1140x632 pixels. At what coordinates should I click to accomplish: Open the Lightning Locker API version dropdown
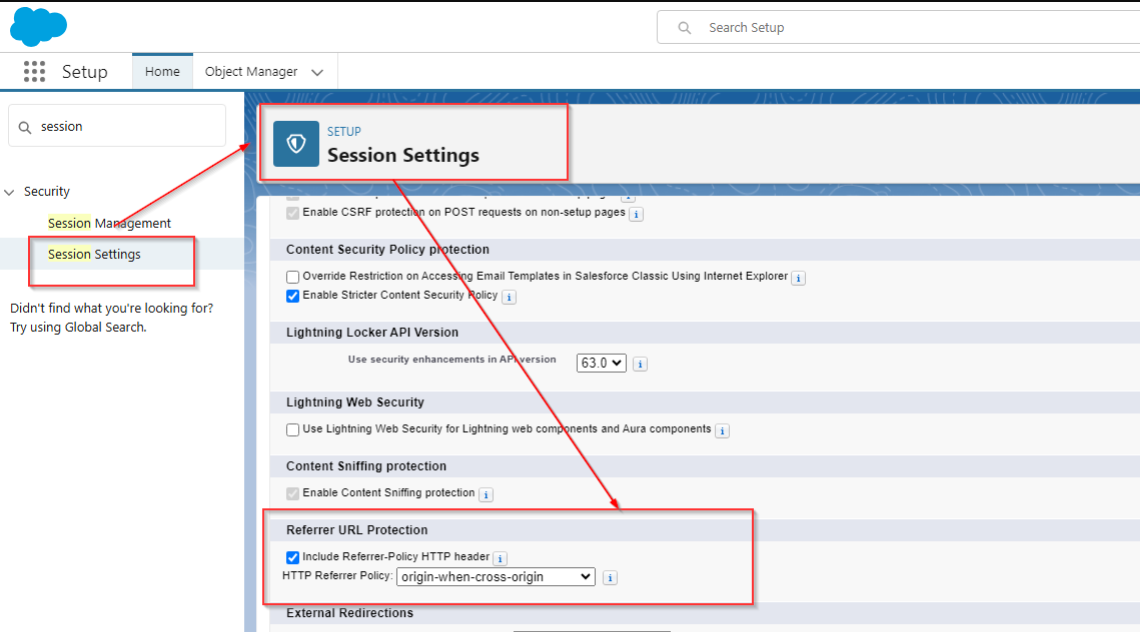(601, 363)
